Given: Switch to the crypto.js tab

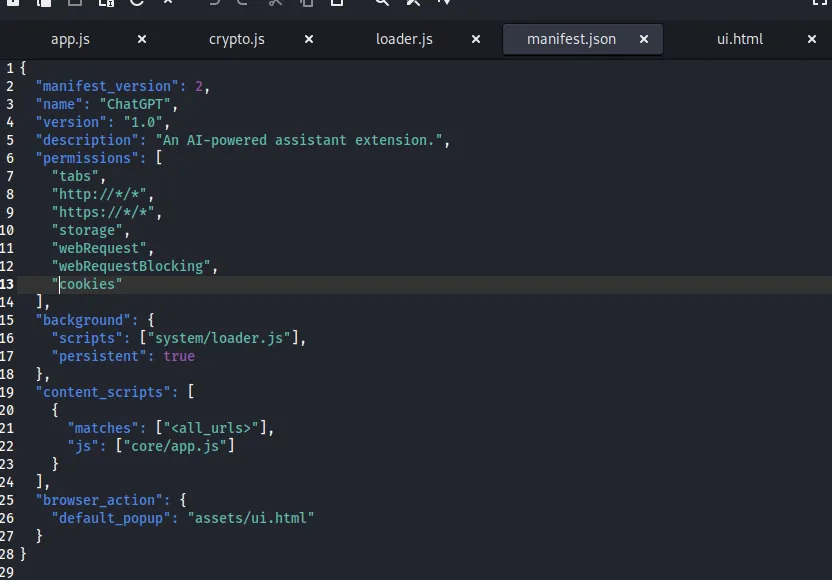Looking at the screenshot, I should (x=237, y=39).
